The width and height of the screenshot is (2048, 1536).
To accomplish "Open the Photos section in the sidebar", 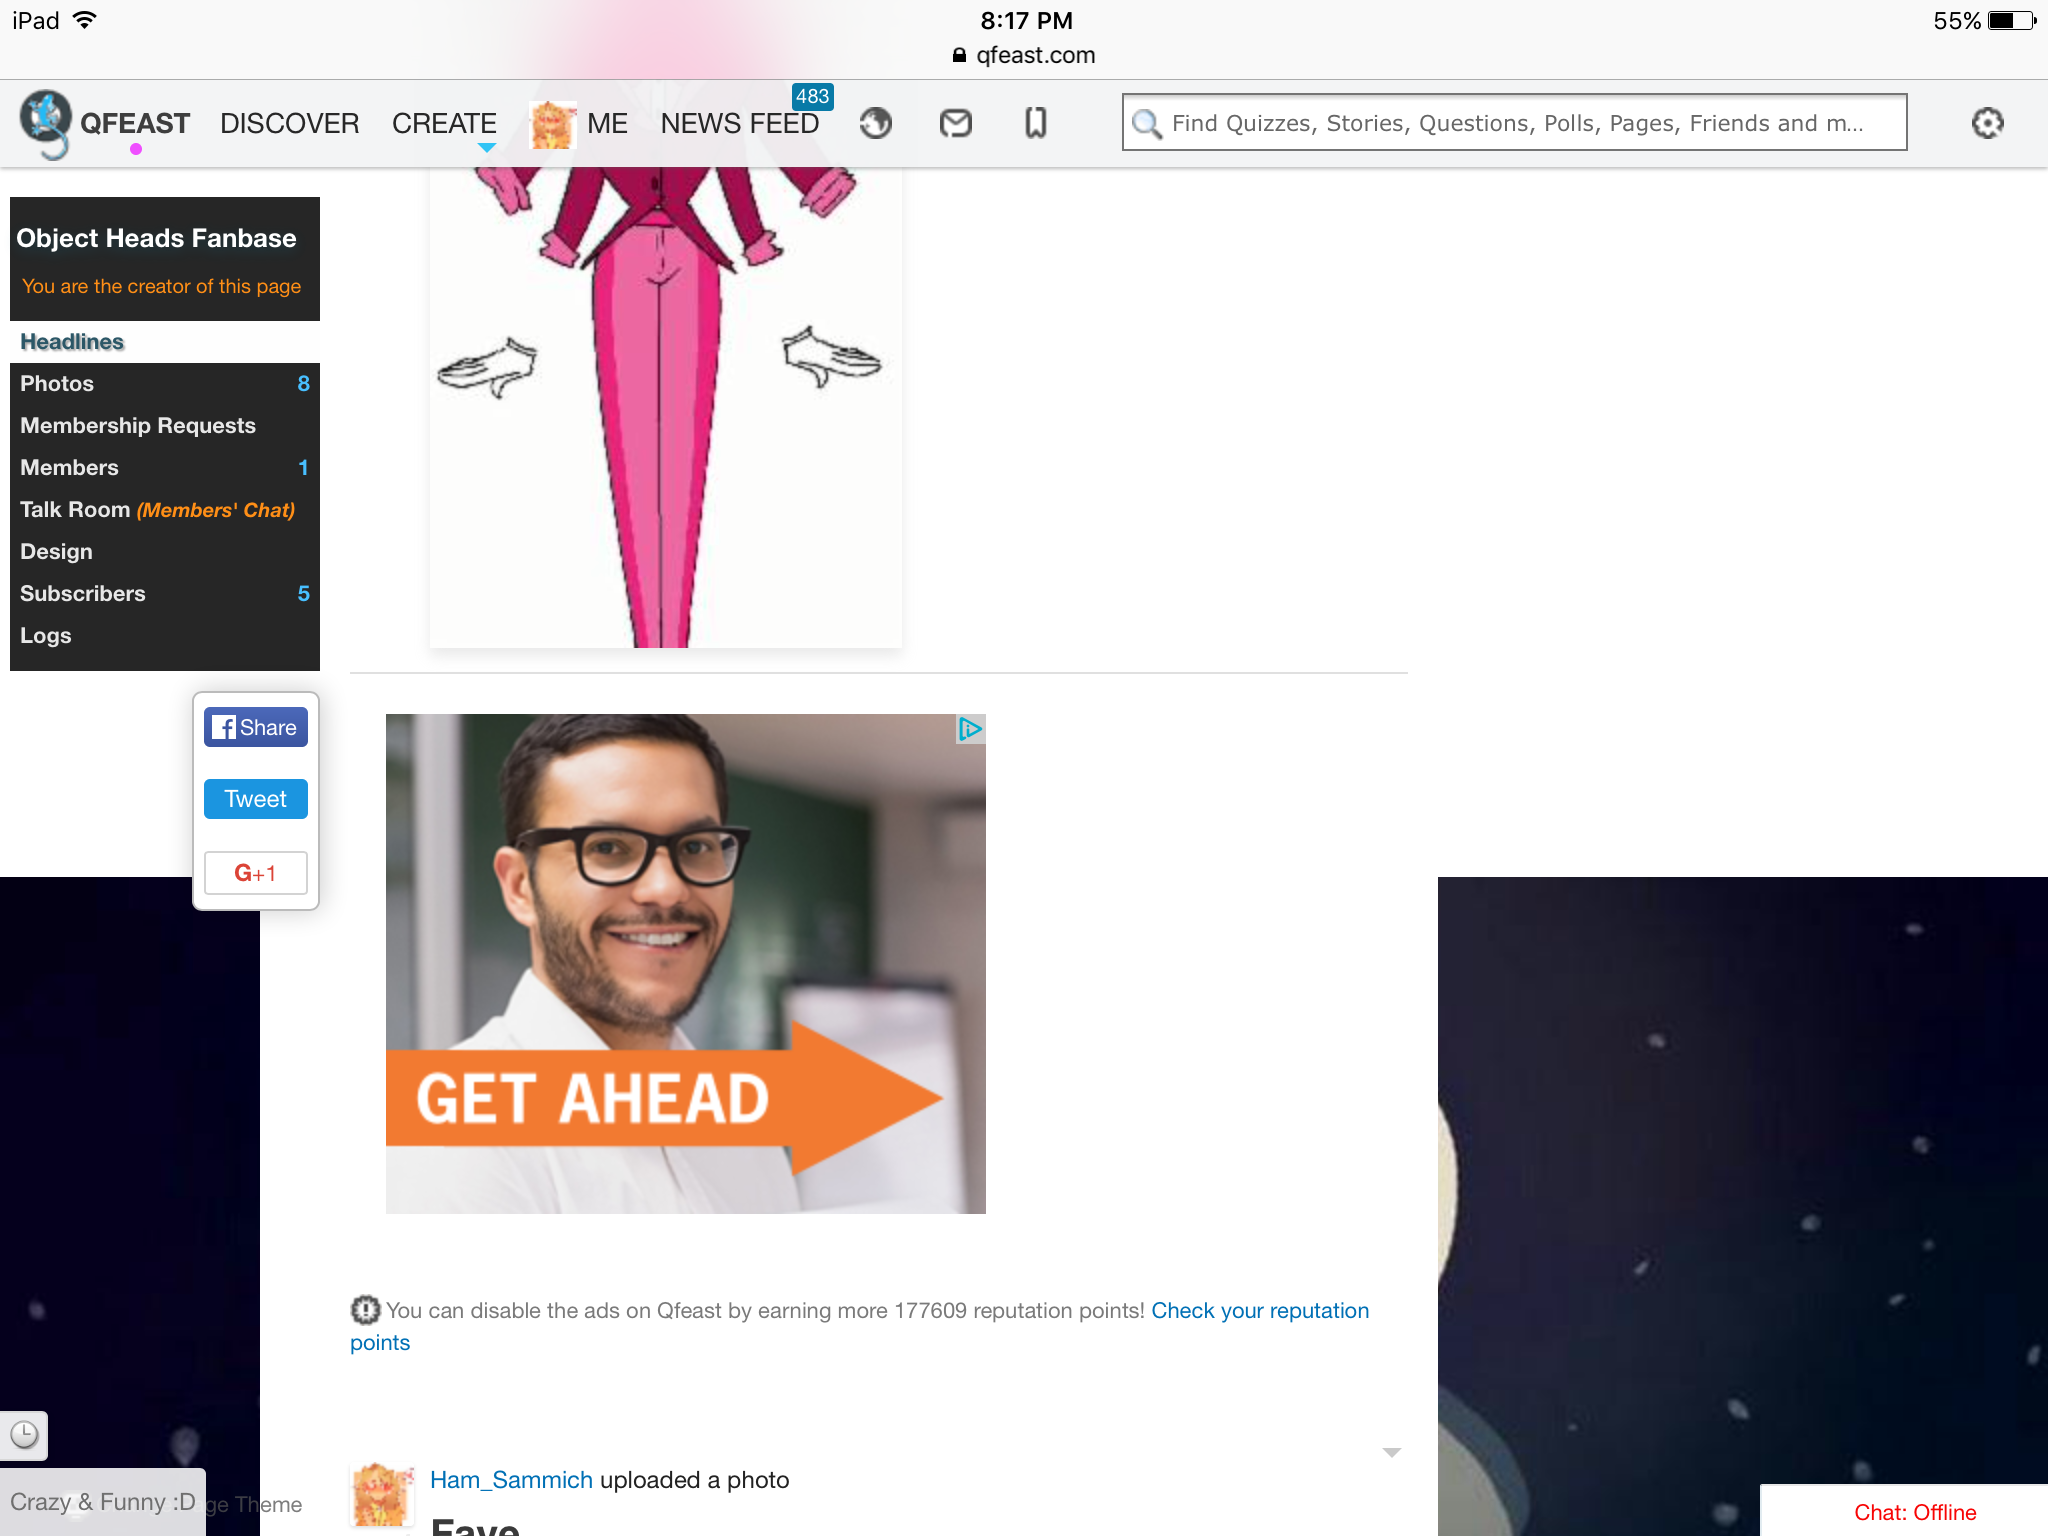I will tap(165, 384).
